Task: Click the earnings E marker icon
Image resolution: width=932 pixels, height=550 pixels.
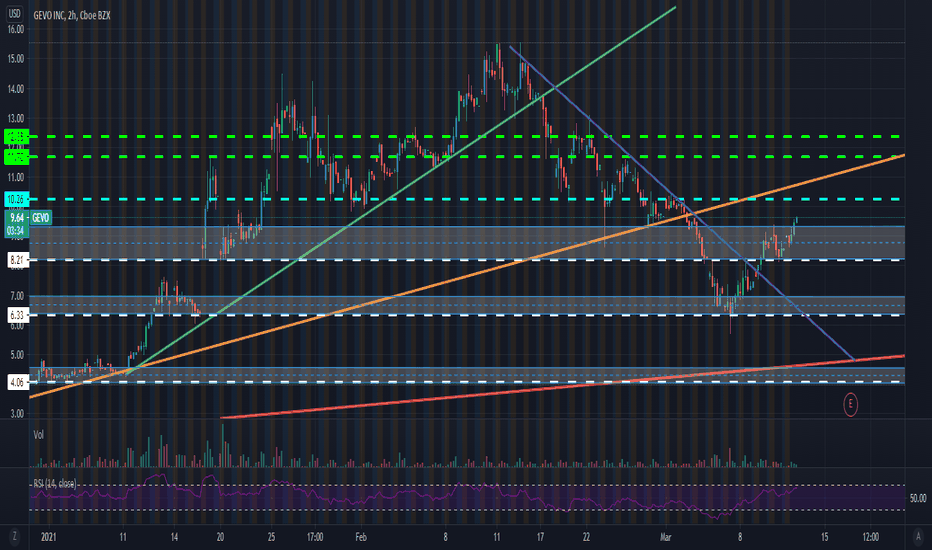Action: (x=851, y=404)
